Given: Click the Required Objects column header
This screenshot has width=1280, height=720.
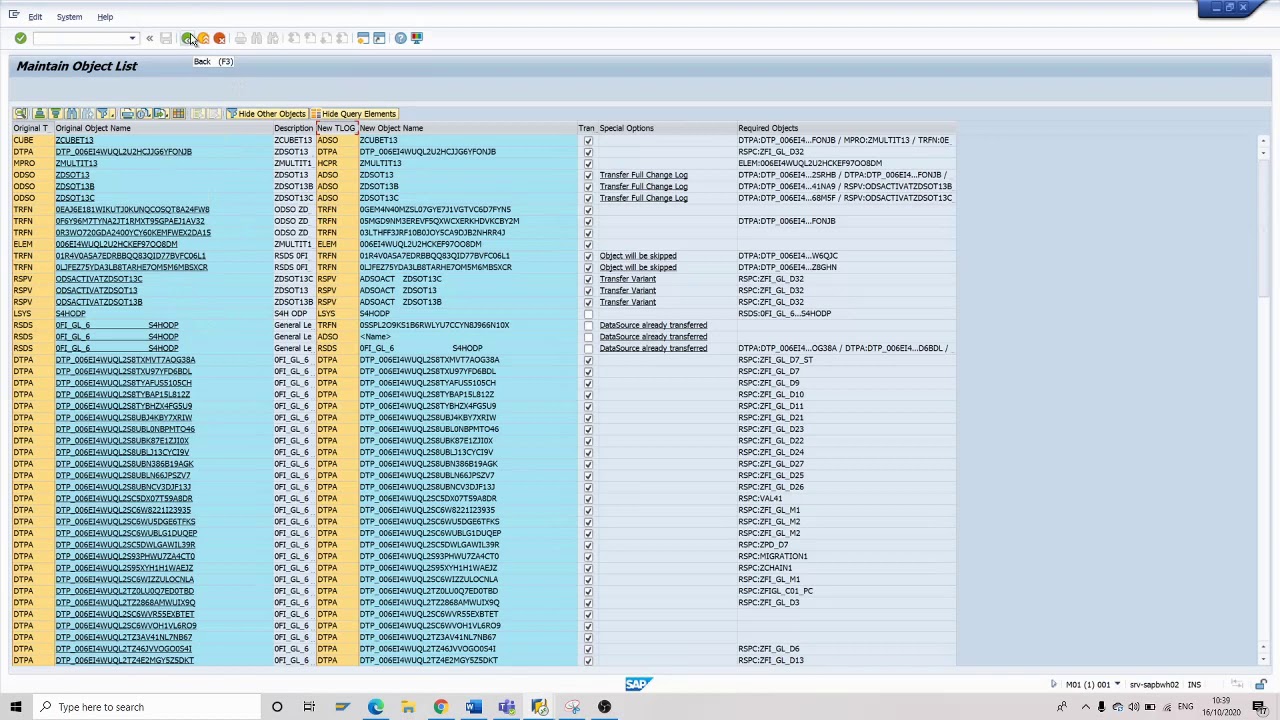Looking at the screenshot, I should [x=846, y=128].
